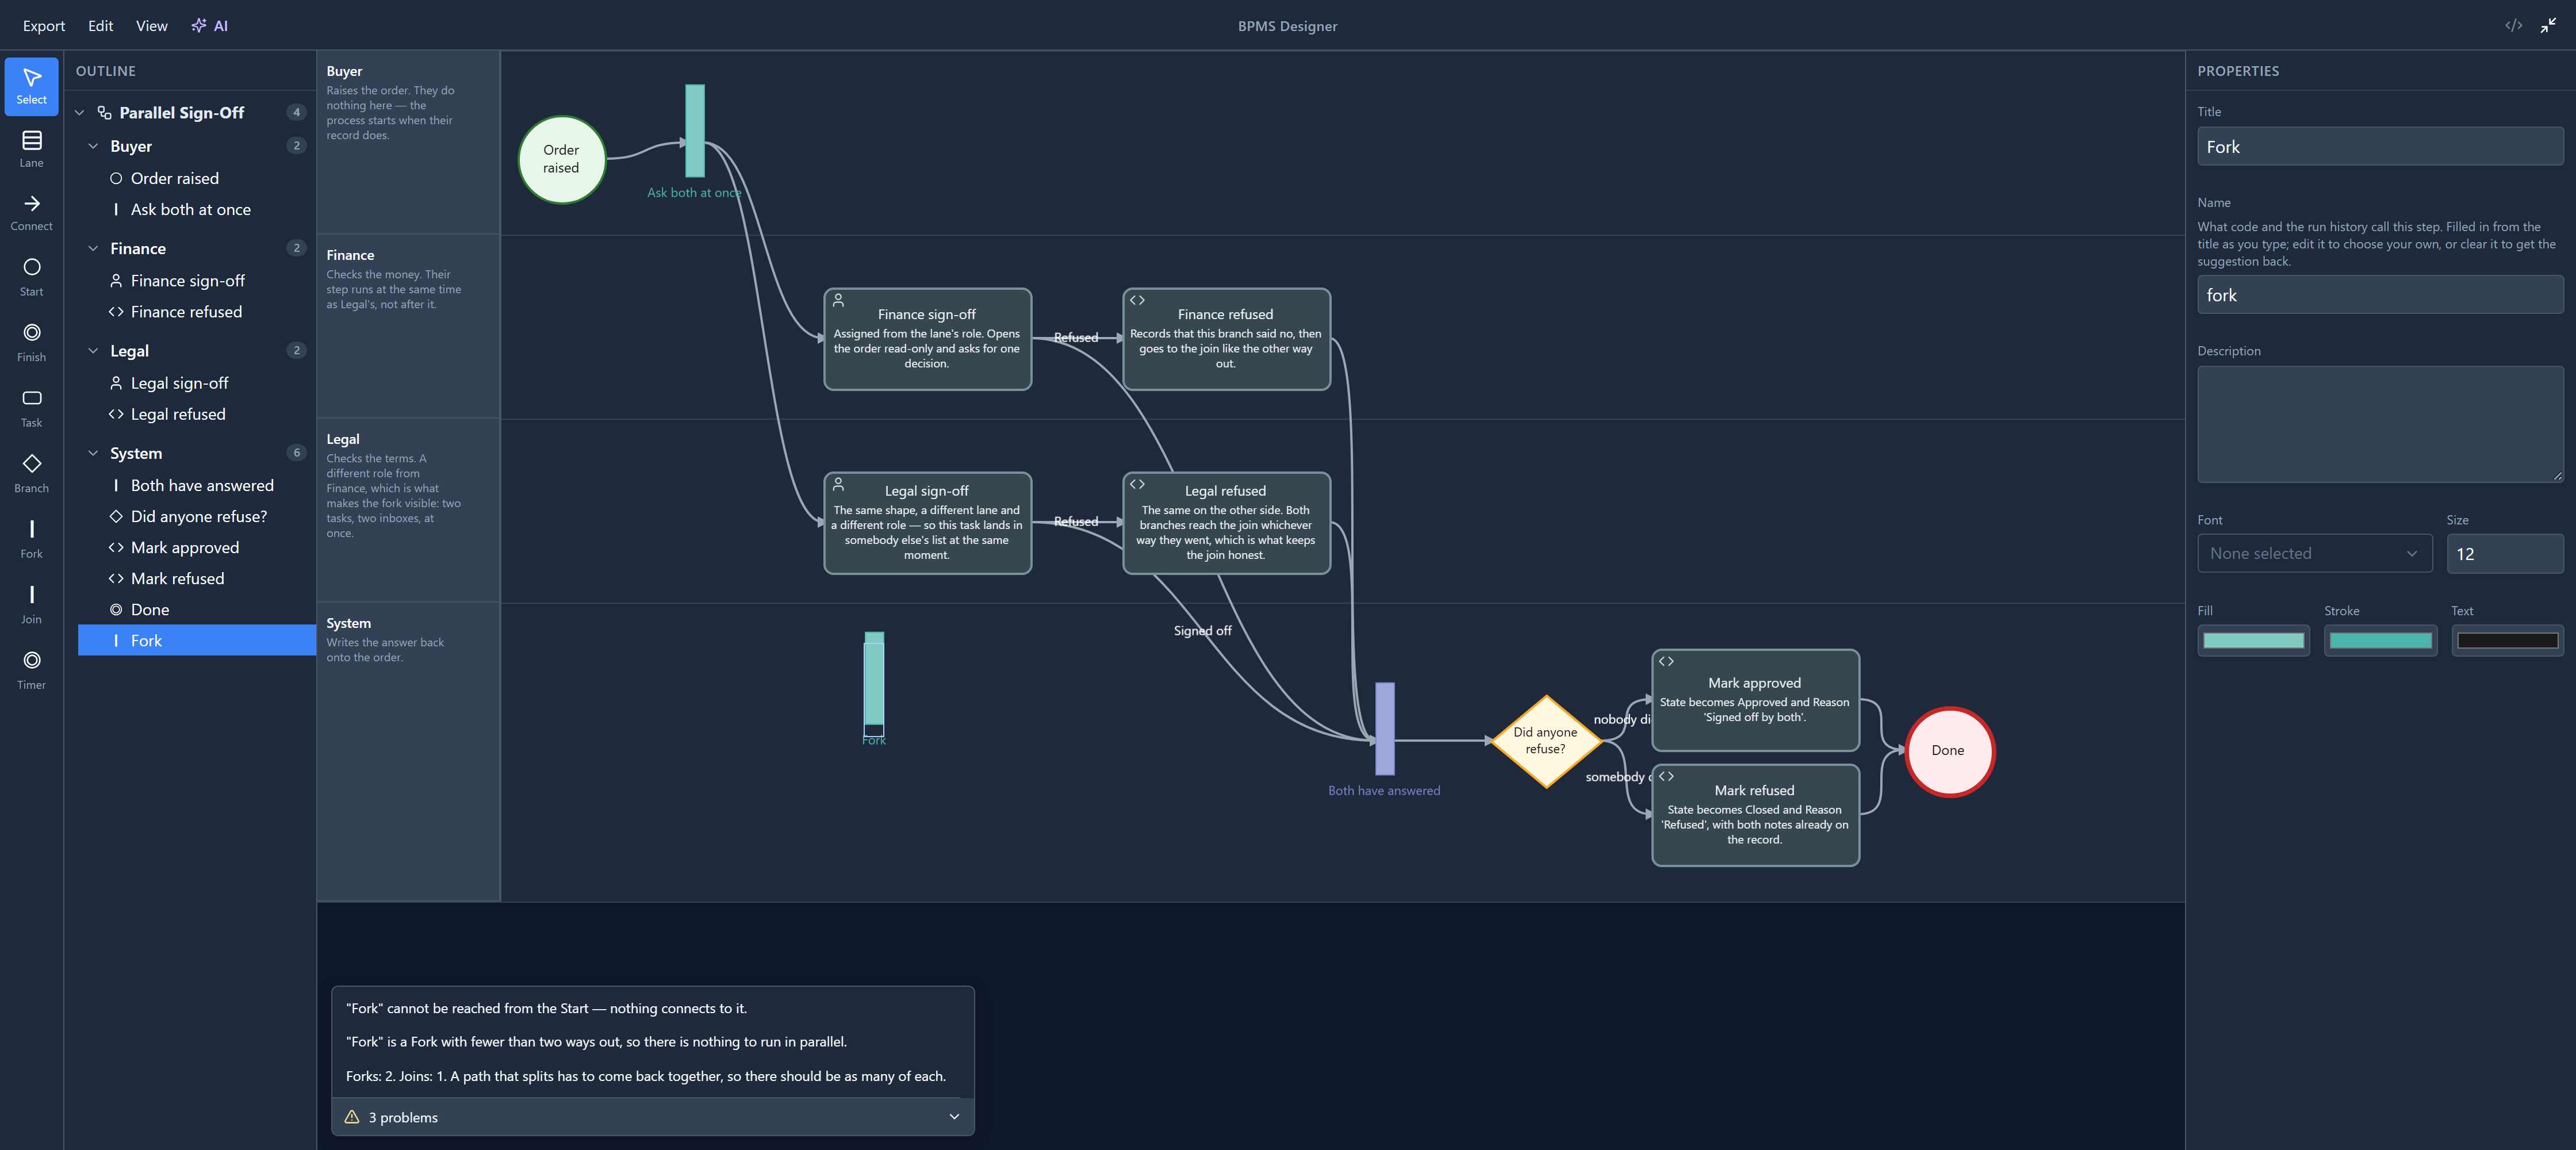Choose the Lane tool

pos(31,149)
